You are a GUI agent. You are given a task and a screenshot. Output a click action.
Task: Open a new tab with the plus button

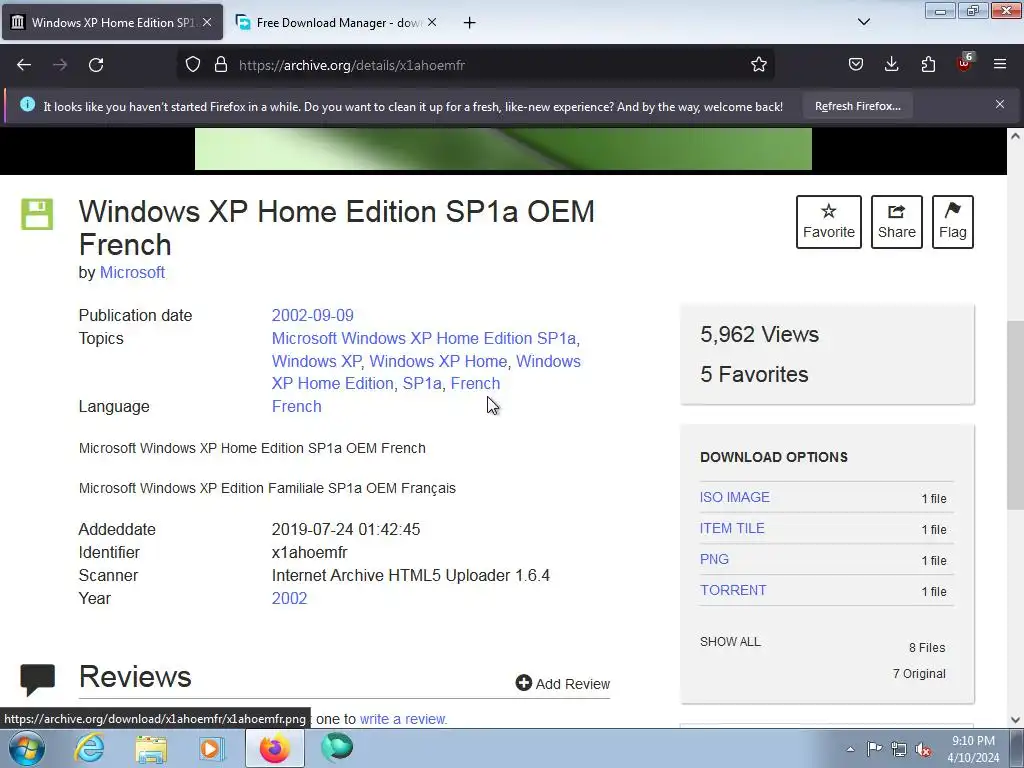click(470, 23)
